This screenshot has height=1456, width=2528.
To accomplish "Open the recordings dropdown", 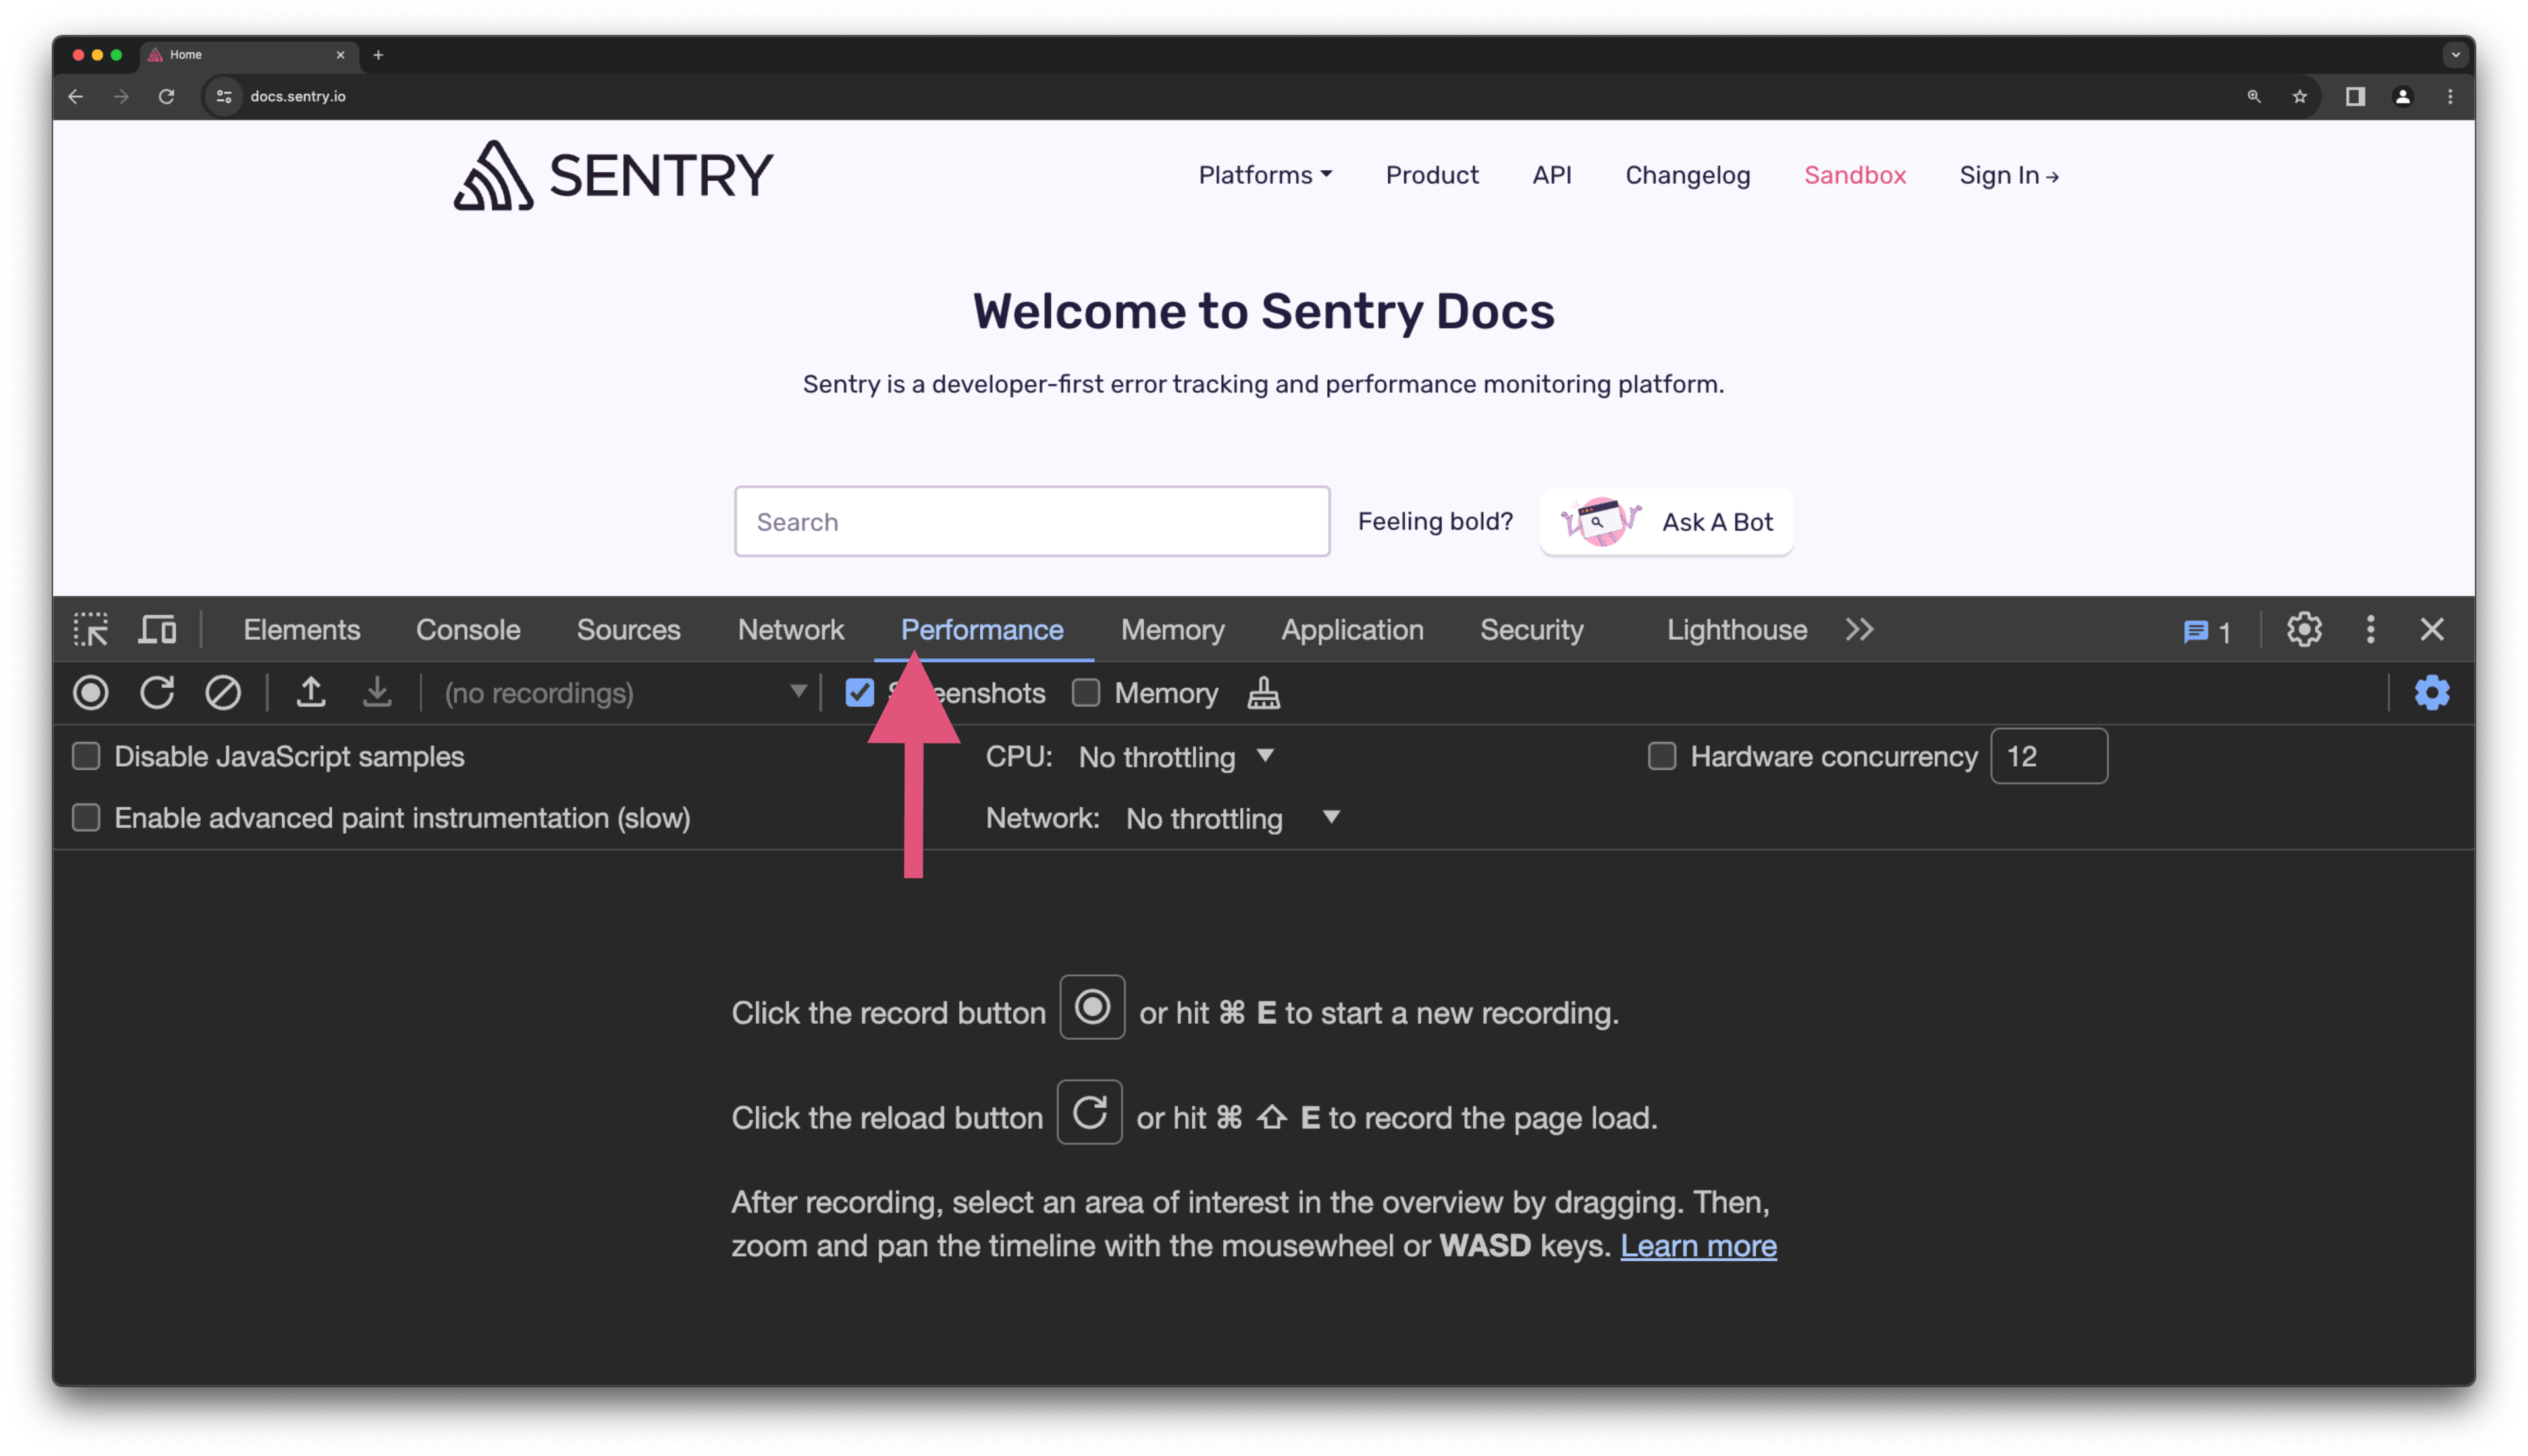I will pyautogui.click(x=625, y=693).
